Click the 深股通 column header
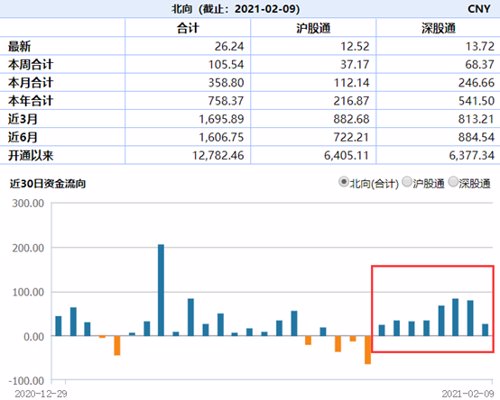 point(438,28)
